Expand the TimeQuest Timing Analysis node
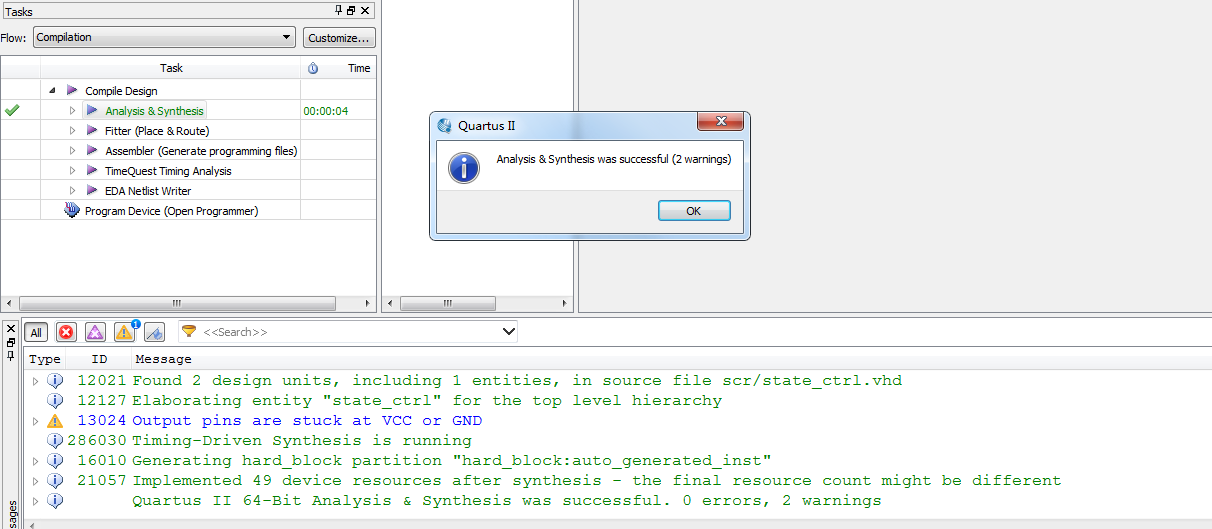Viewport: 1212px width, 529px height. tap(72, 171)
